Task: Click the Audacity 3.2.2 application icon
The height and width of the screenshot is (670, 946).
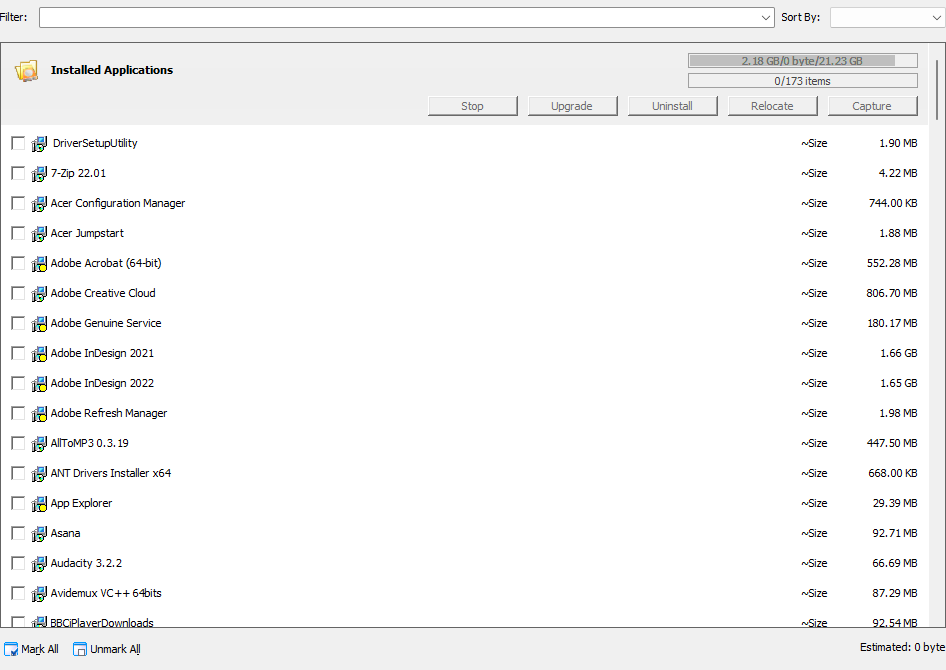Action: (x=39, y=562)
